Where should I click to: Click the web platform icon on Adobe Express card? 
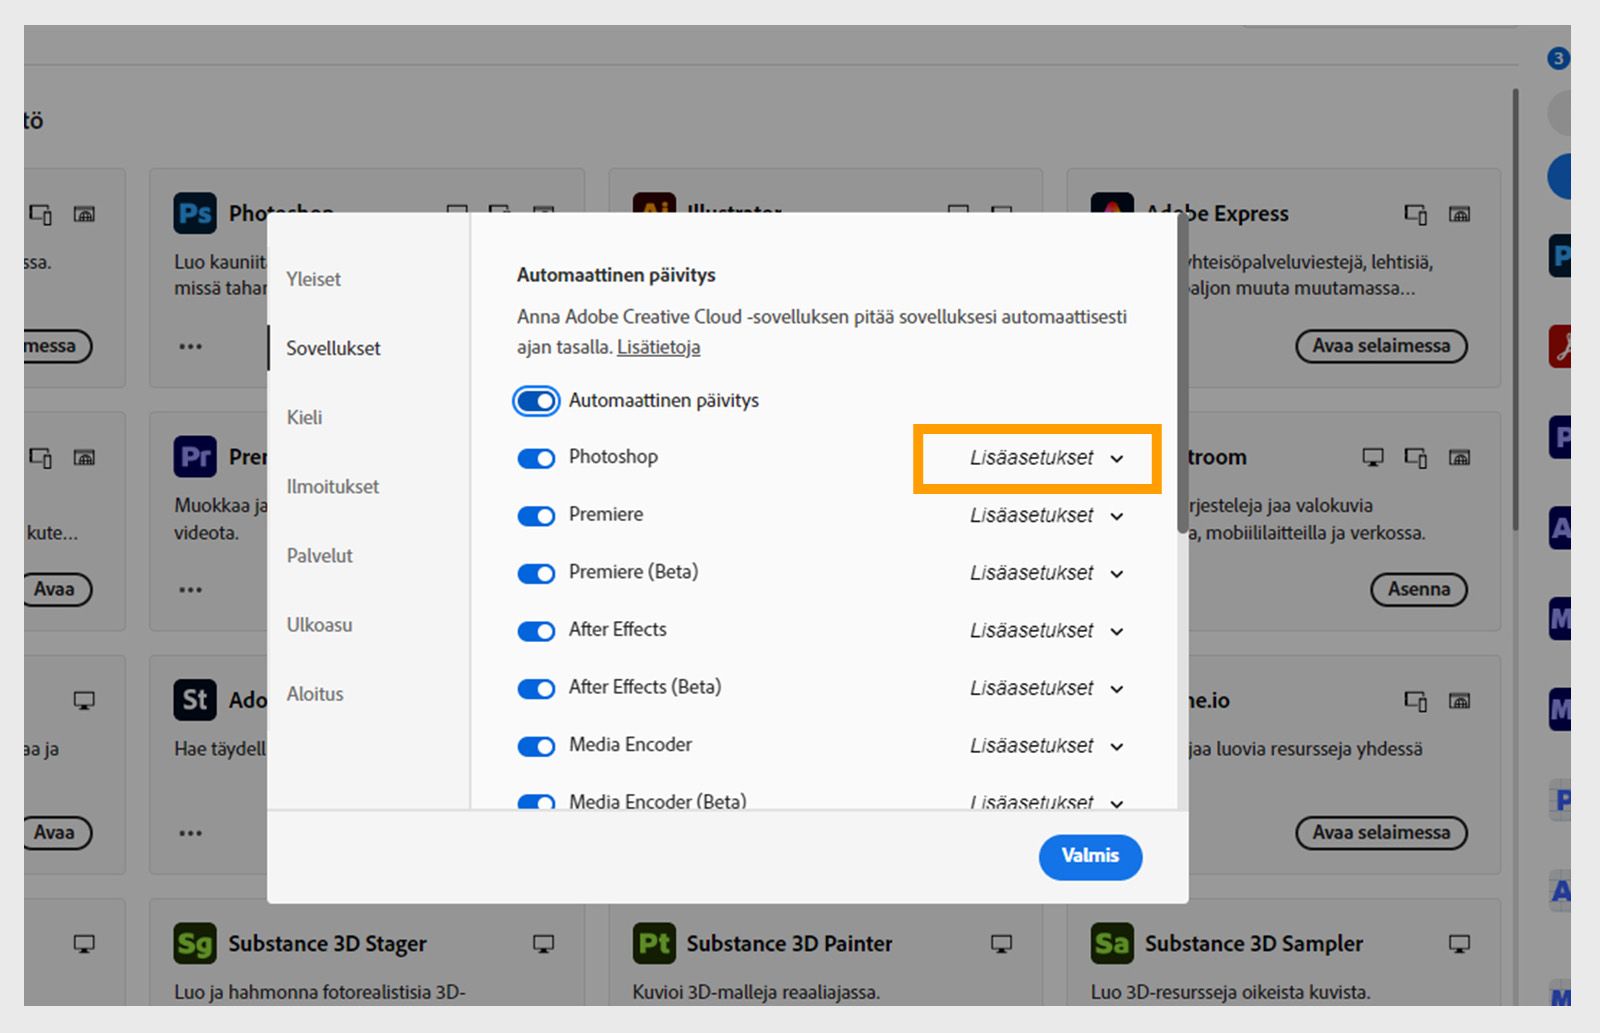(1460, 214)
